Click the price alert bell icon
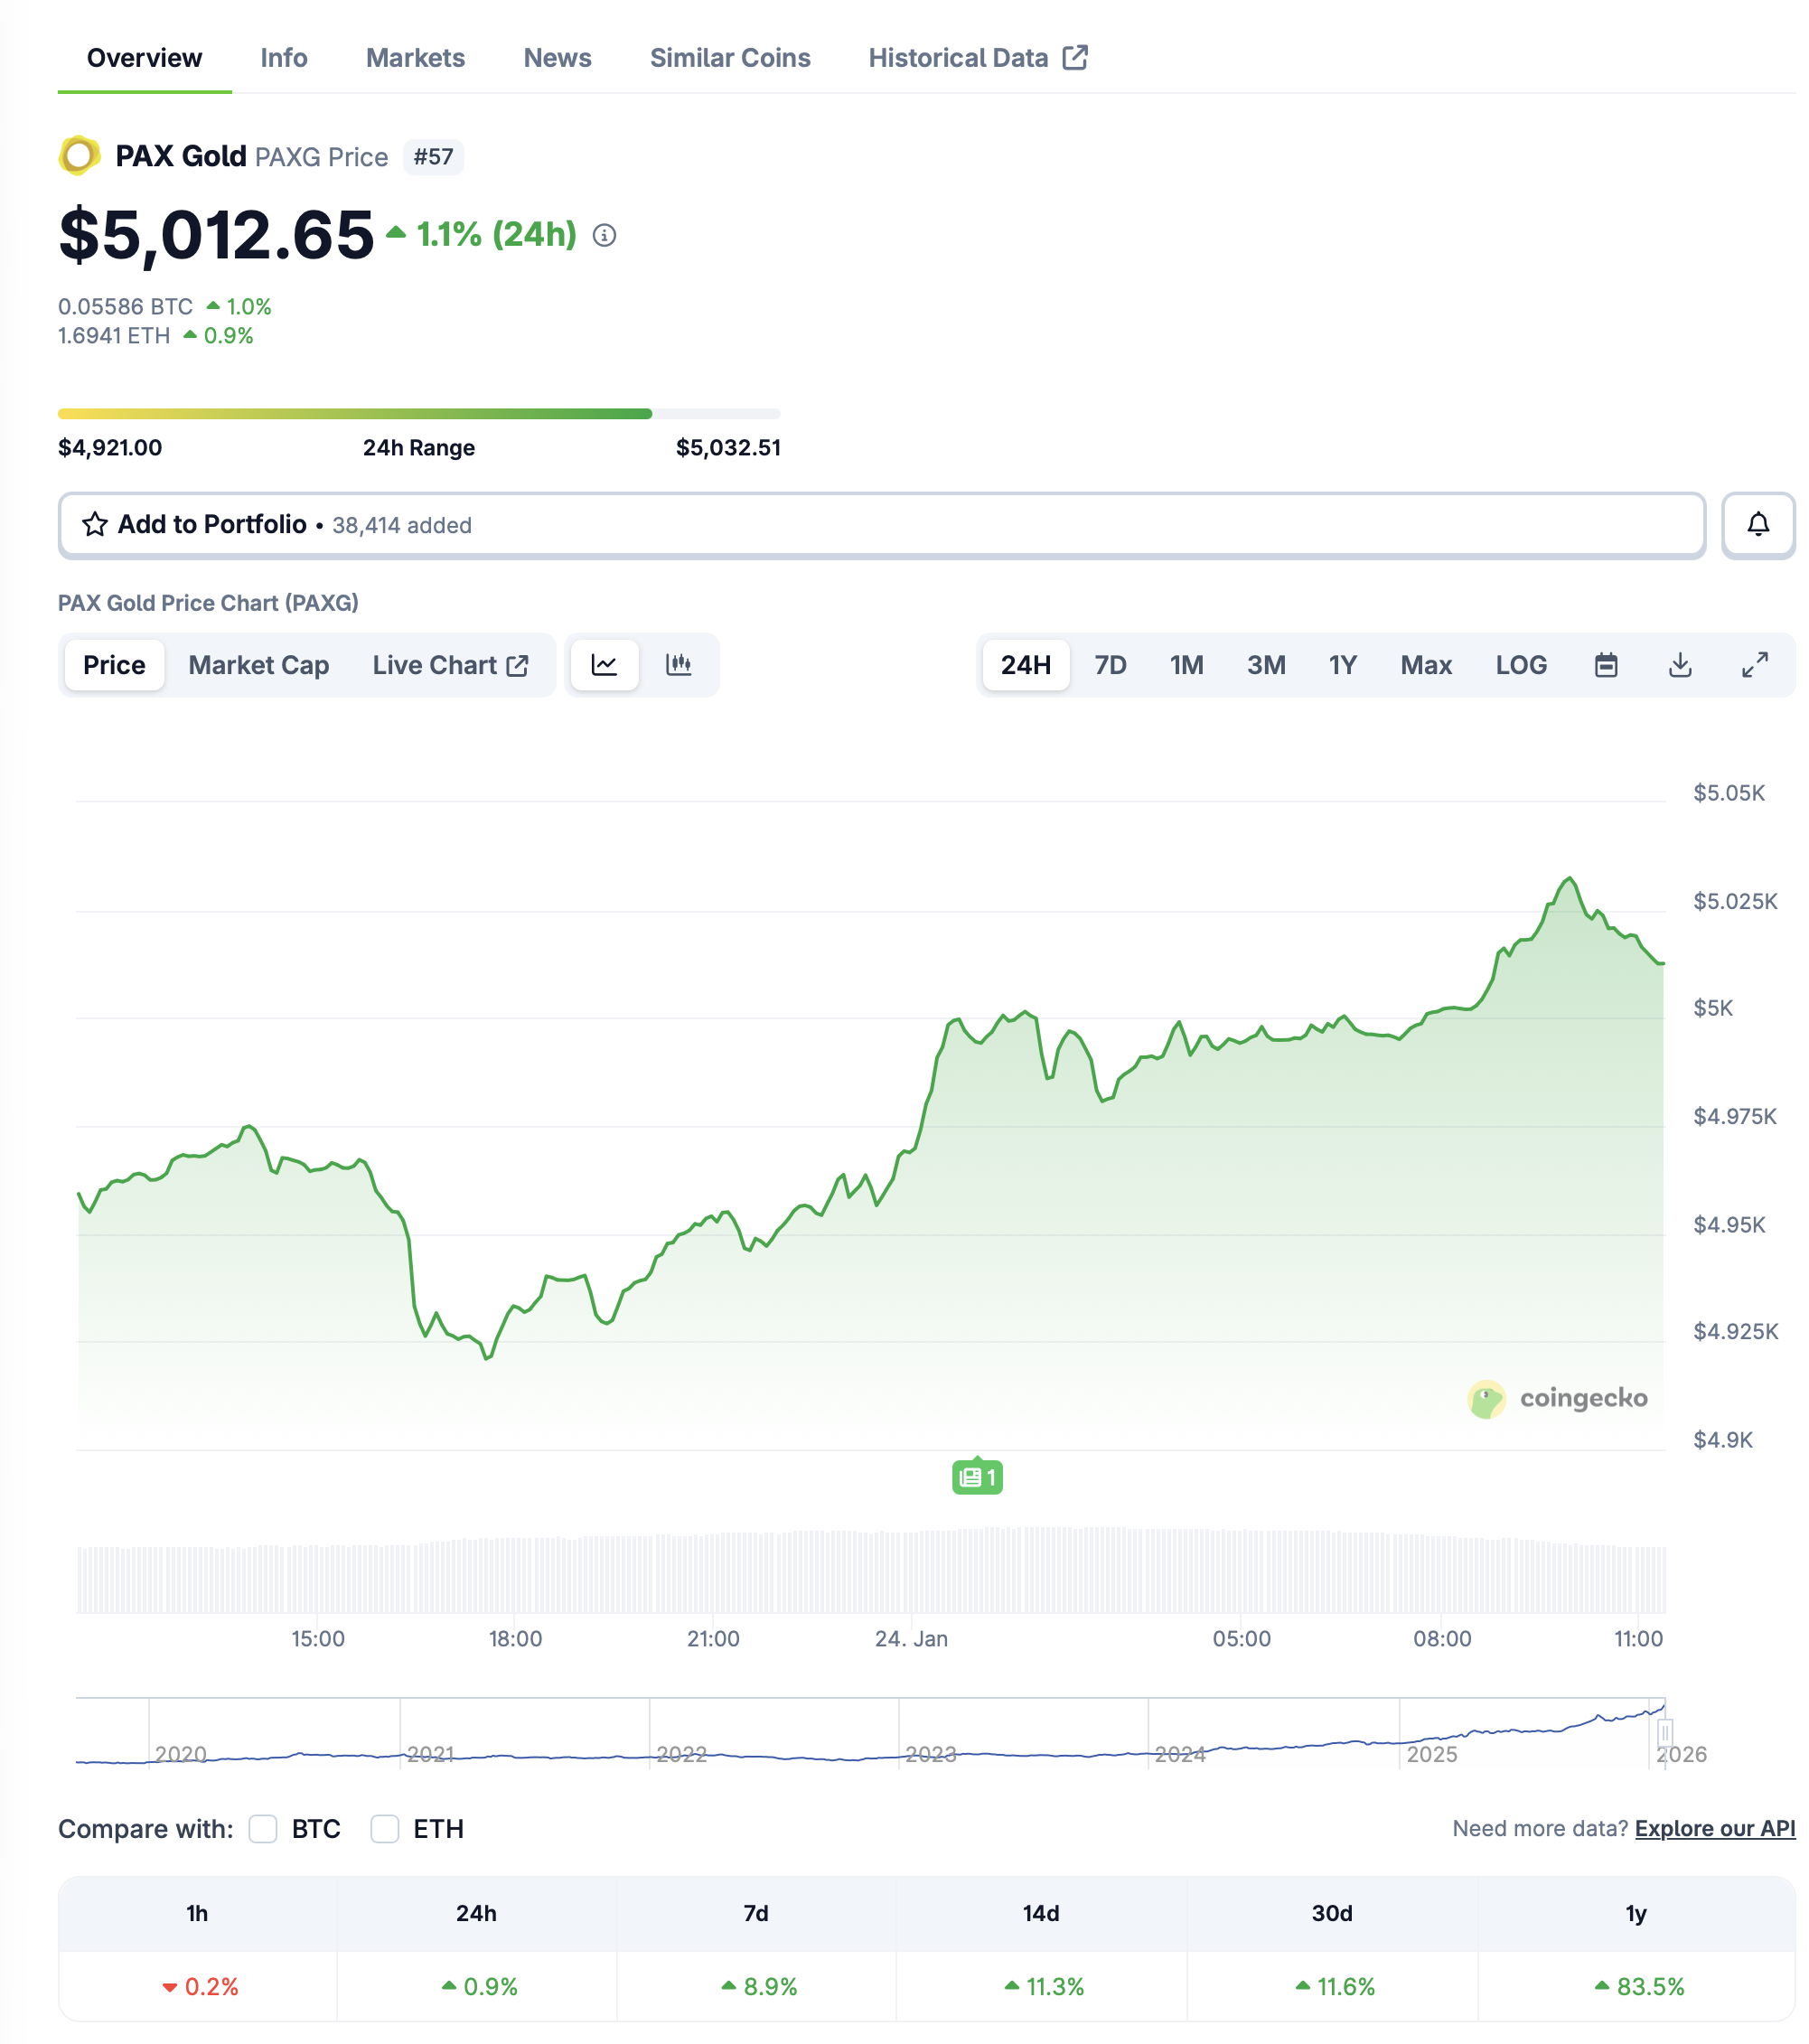The width and height of the screenshot is (1809, 2044). (1757, 524)
